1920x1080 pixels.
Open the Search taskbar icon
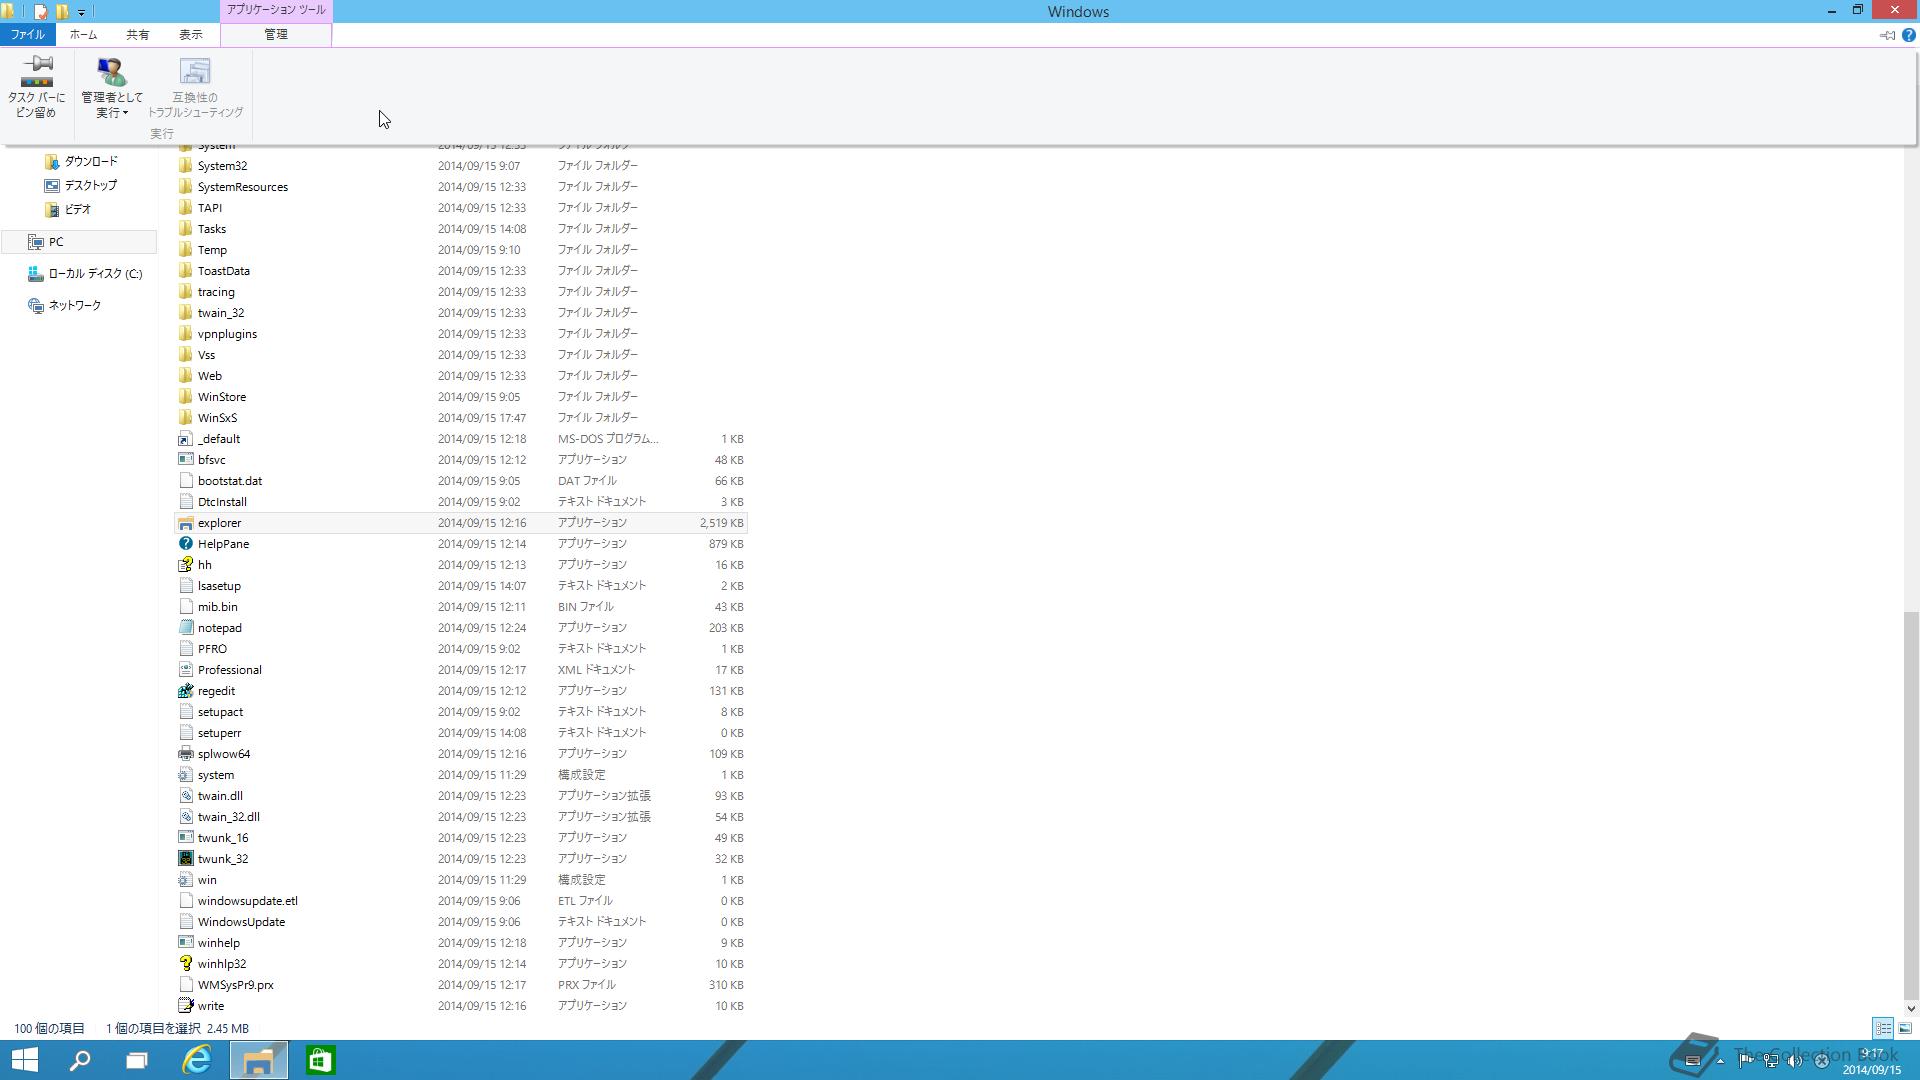80,1060
